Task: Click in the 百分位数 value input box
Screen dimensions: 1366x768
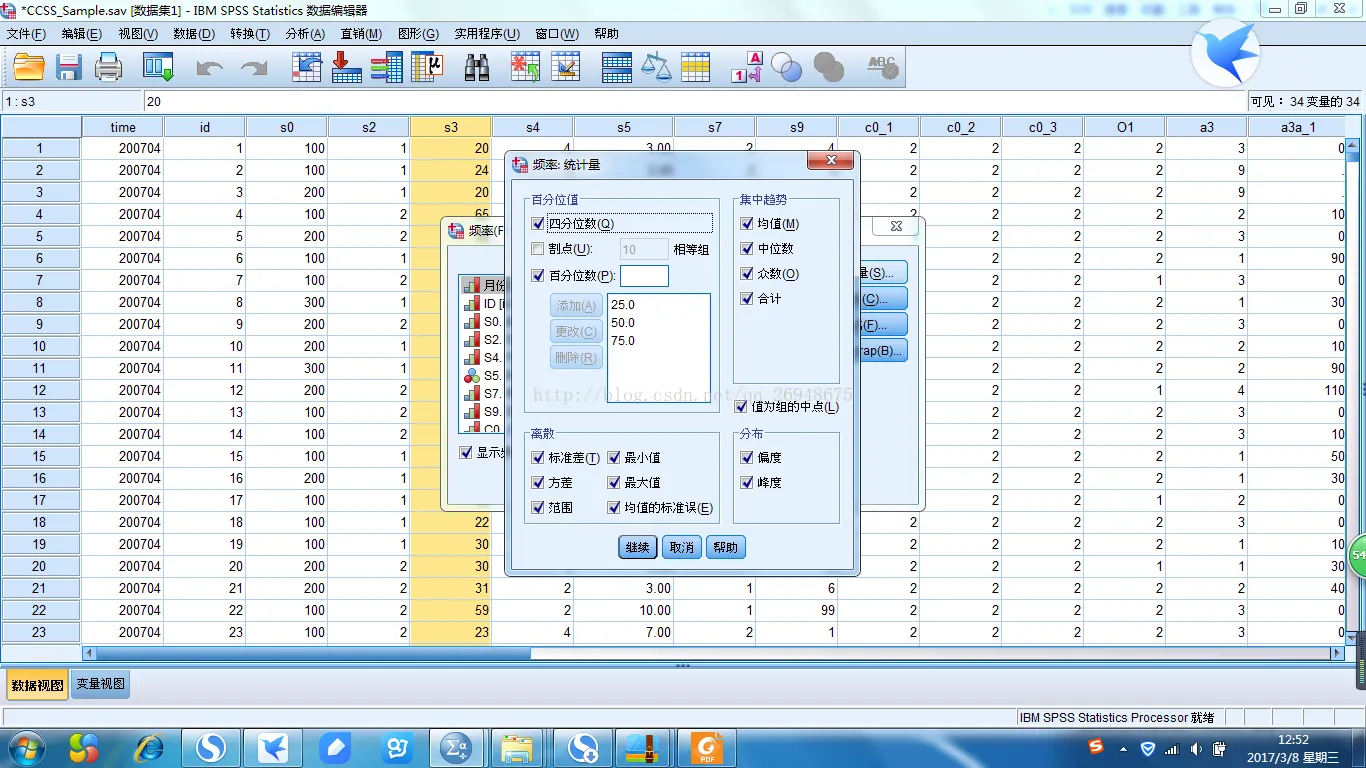Action: [x=644, y=276]
